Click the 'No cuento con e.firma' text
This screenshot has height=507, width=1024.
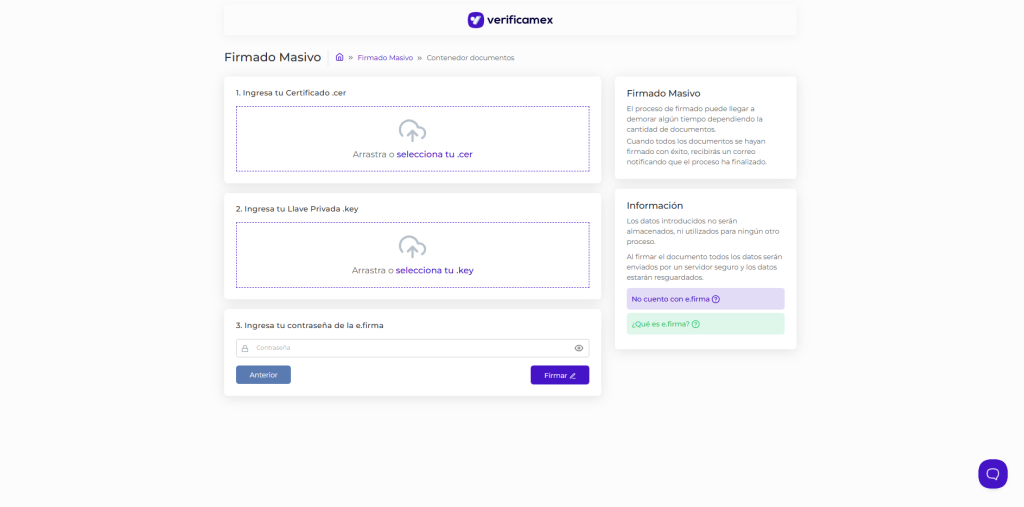click(670, 299)
